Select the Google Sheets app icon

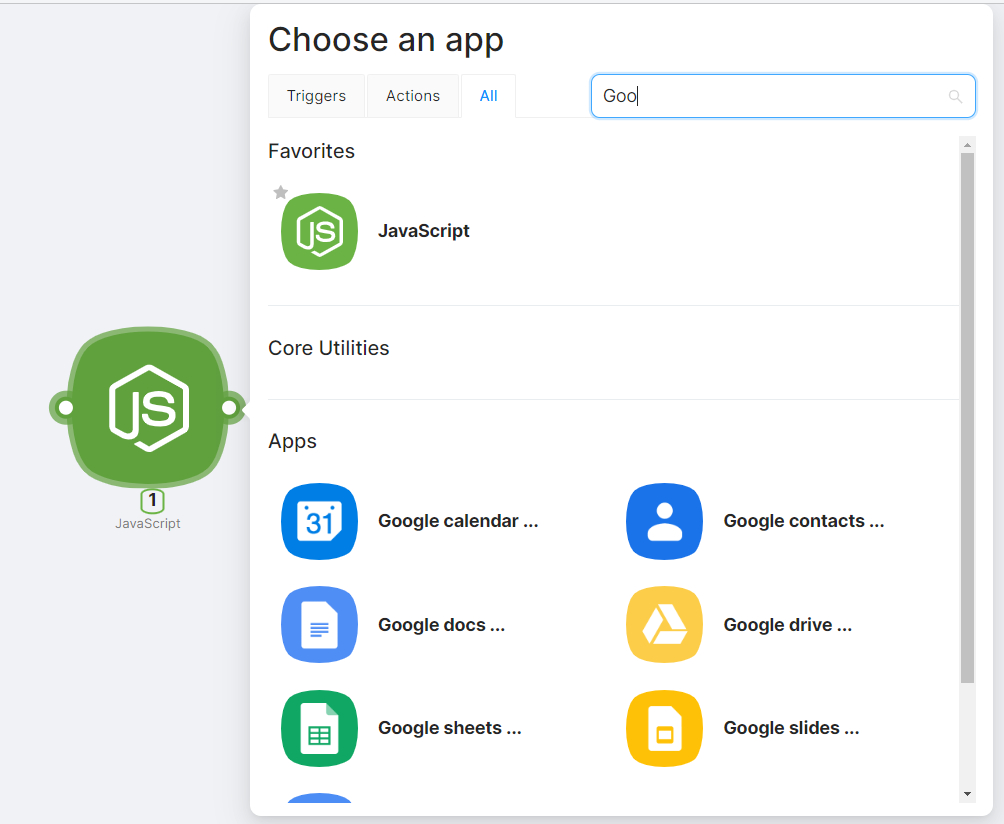[319, 728]
